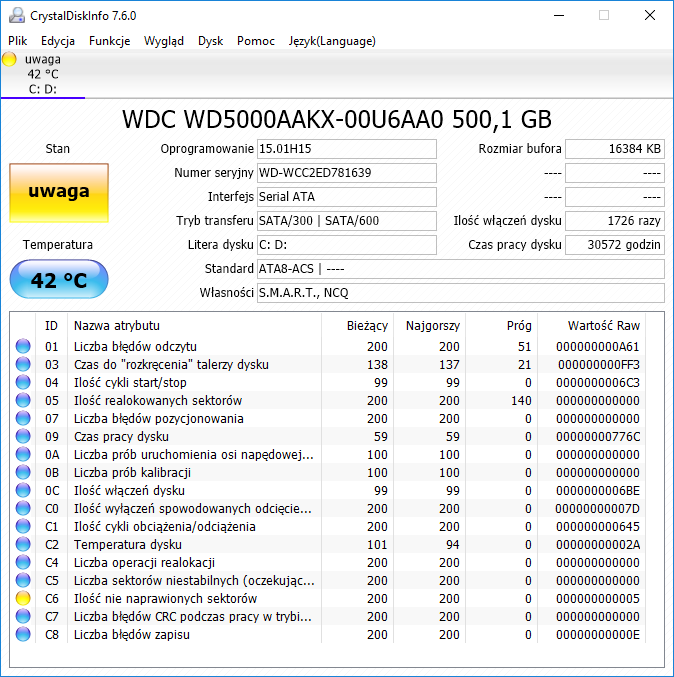Image resolution: width=674 pixels, height=677 pixels.
Task: Click the Tryb transferu field SATA/300 | SATA/600
Action: 347,221
